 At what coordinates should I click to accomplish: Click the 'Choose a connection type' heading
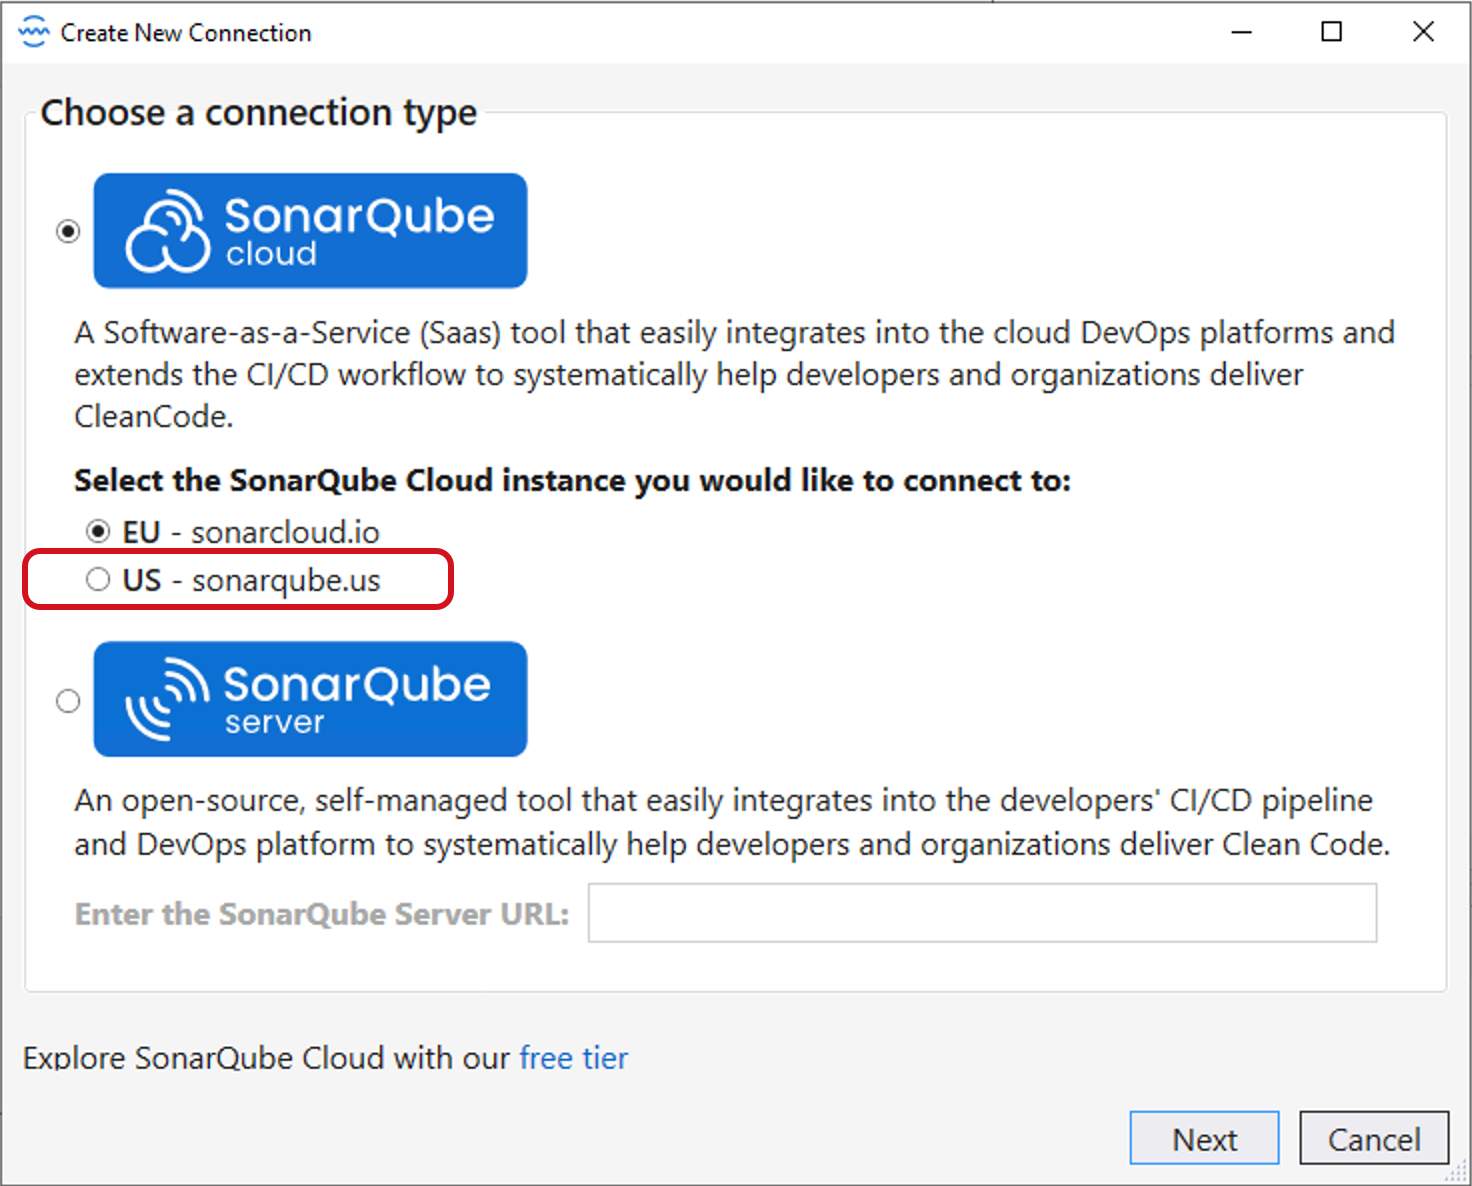[x=258, y=112]
